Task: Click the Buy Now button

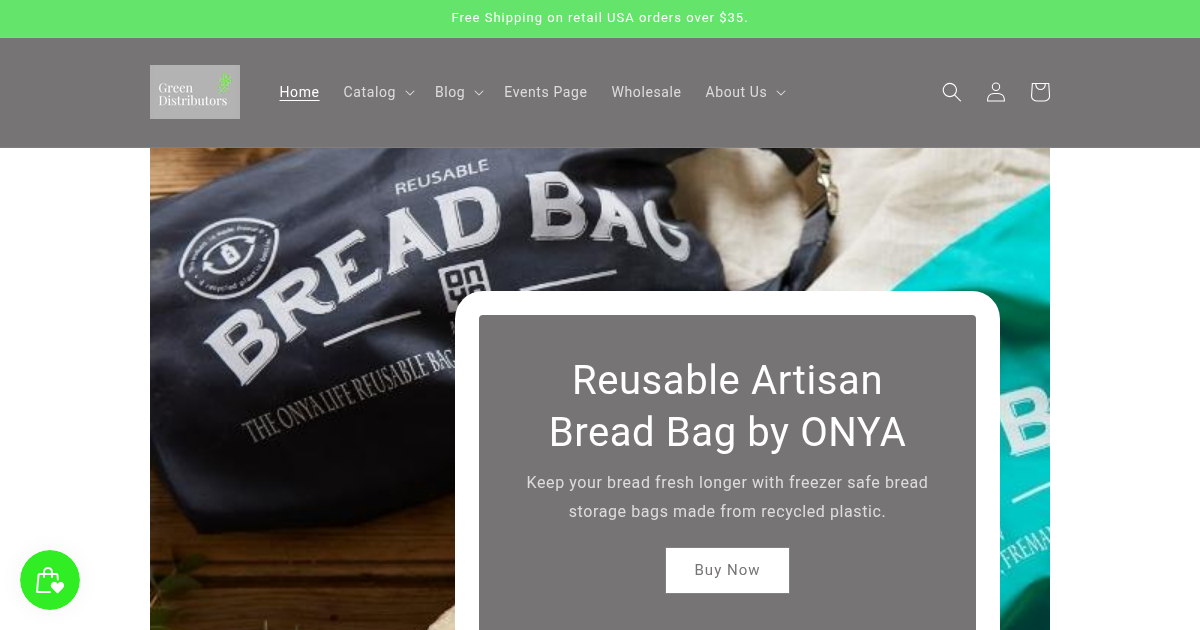Action: click(727, 570)
